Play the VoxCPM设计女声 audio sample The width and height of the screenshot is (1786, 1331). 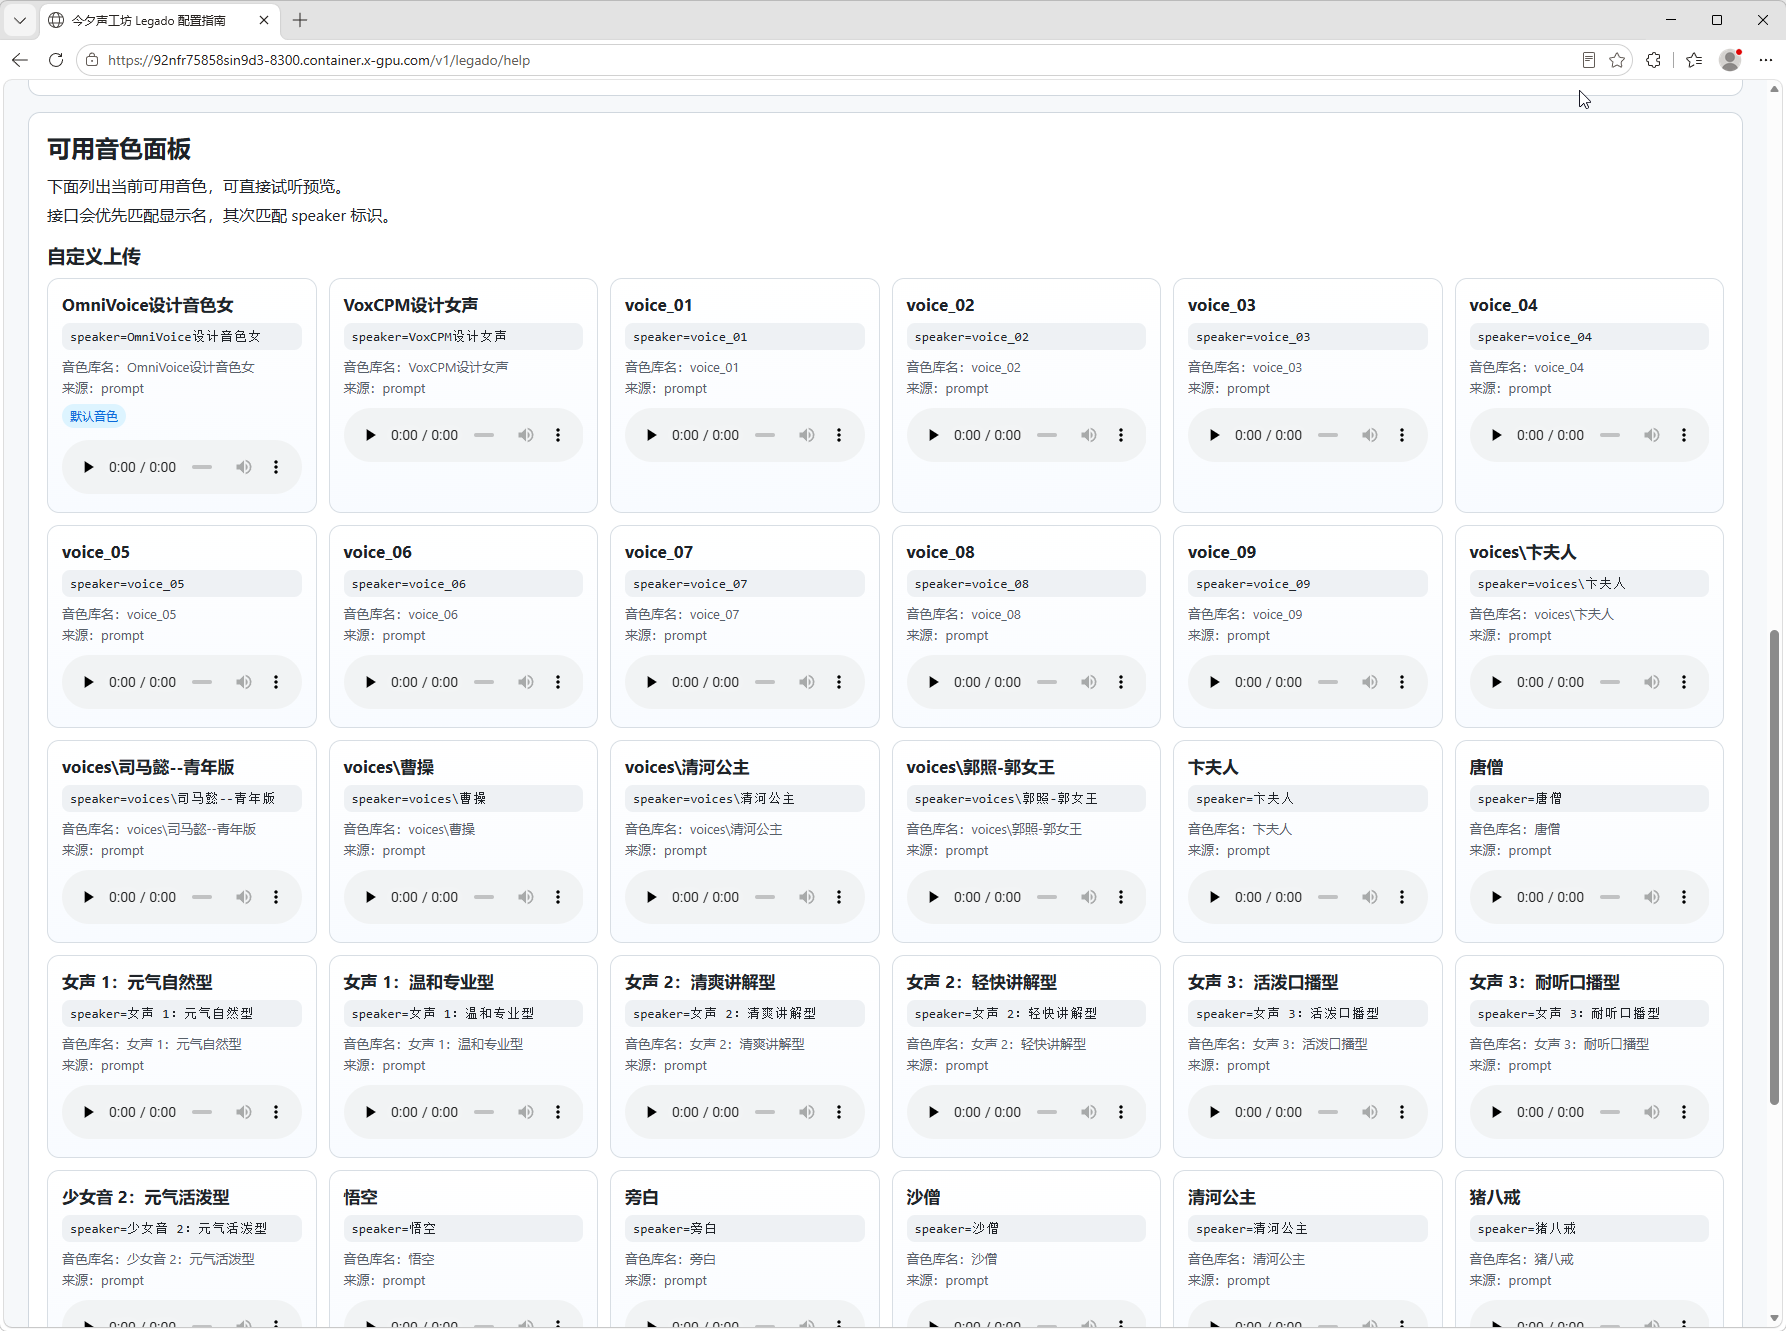(370, 435)
